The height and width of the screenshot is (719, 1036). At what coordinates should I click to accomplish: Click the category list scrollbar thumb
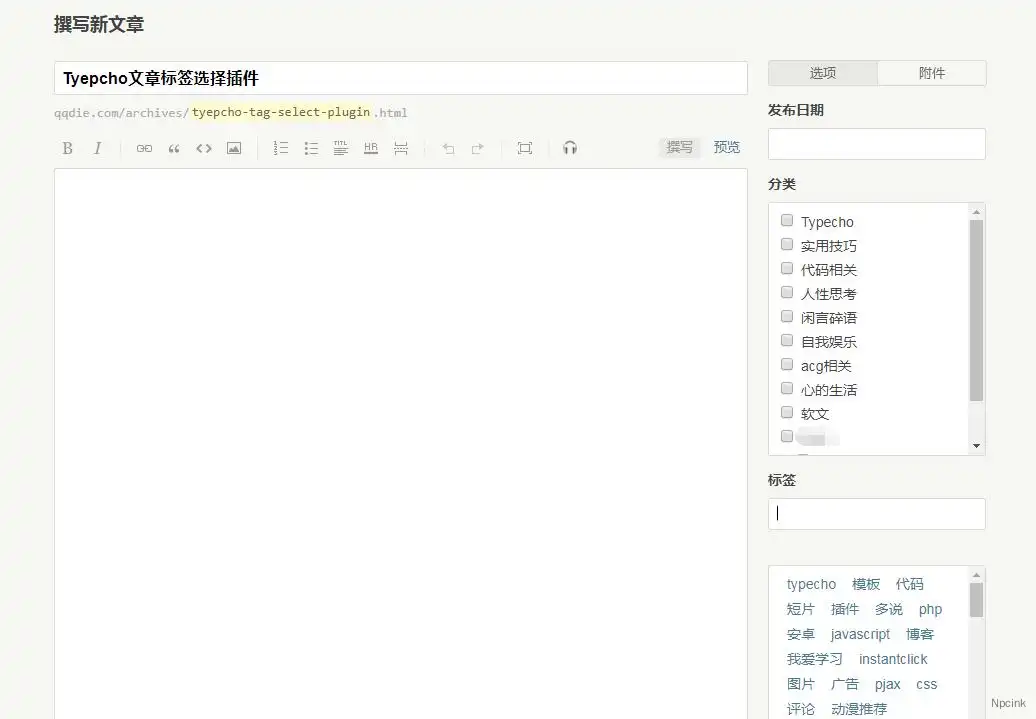pyautogui.click(x=976, y=311)
